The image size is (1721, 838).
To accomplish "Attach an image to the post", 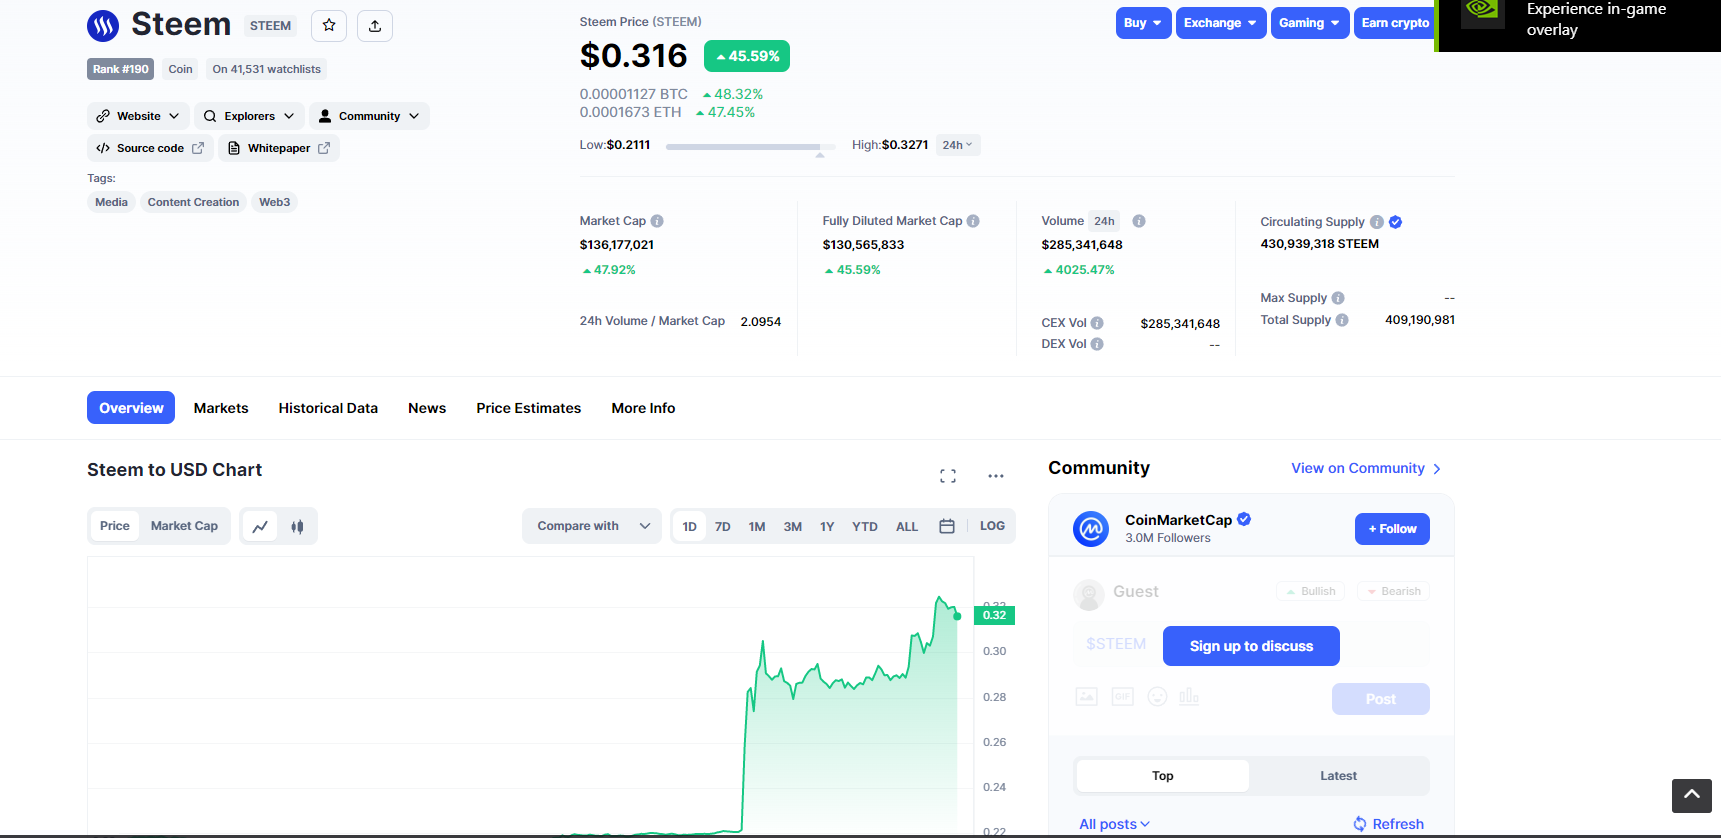I will (1087, 697).
